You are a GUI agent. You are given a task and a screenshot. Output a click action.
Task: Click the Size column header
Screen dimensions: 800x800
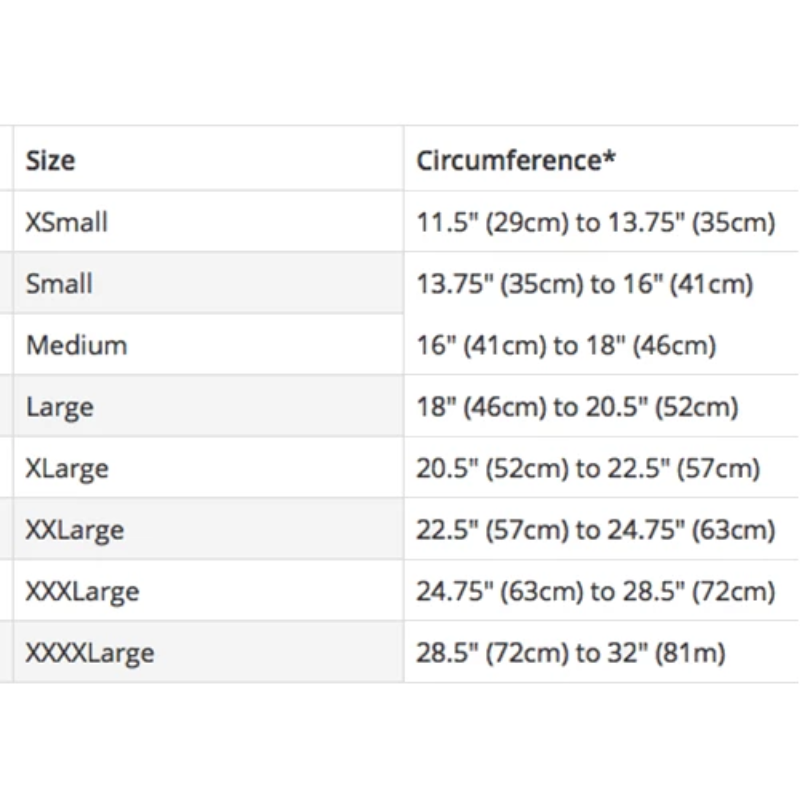coord(51,160)
